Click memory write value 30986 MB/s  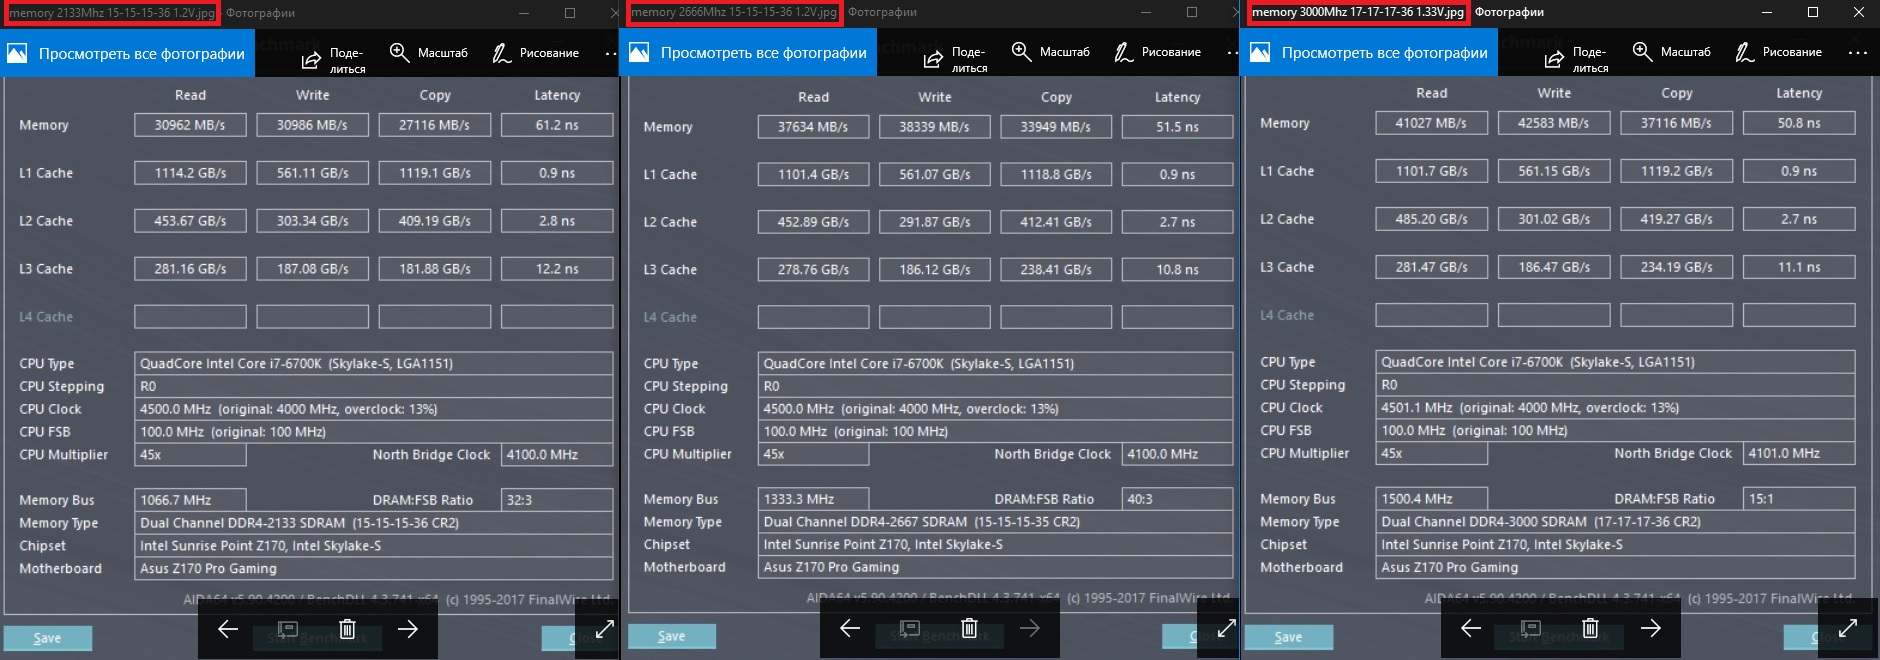tap(312, 125)
